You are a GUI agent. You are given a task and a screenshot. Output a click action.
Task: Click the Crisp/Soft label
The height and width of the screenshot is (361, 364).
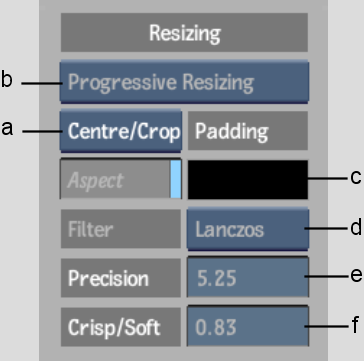(121, 327)
